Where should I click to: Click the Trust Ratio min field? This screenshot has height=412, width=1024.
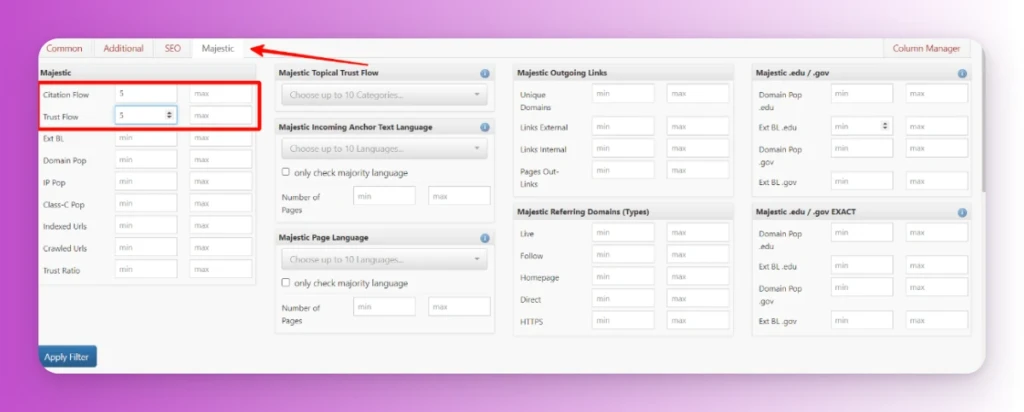click(x=146, y=269)
